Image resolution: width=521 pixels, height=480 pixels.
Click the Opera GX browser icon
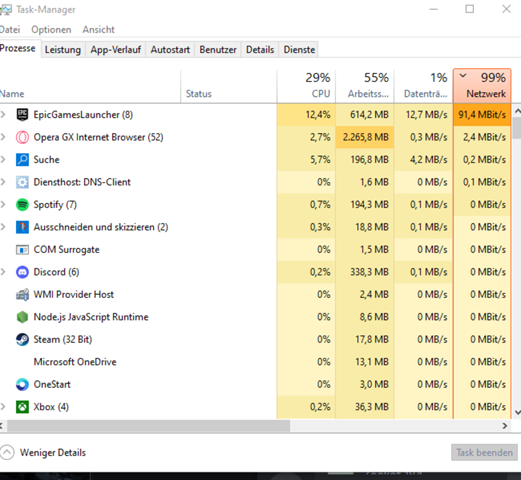[22, 137]
